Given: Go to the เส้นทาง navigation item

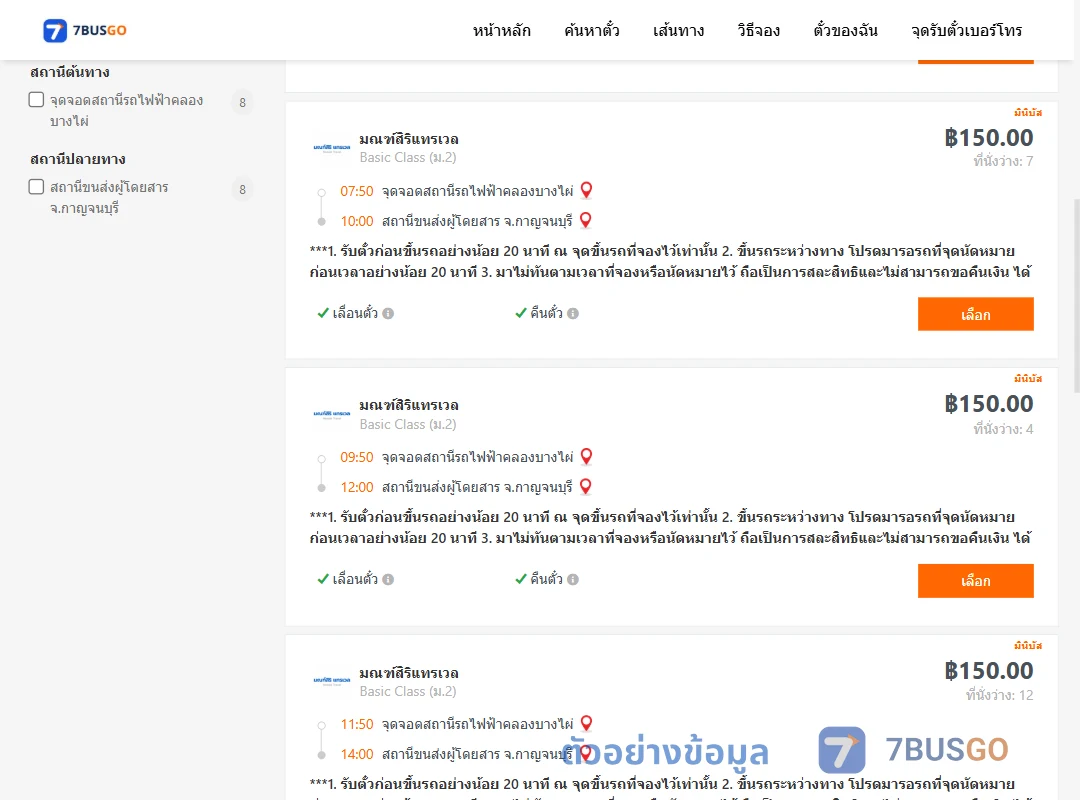Looking at the screenshot, I should click(678, 30).
